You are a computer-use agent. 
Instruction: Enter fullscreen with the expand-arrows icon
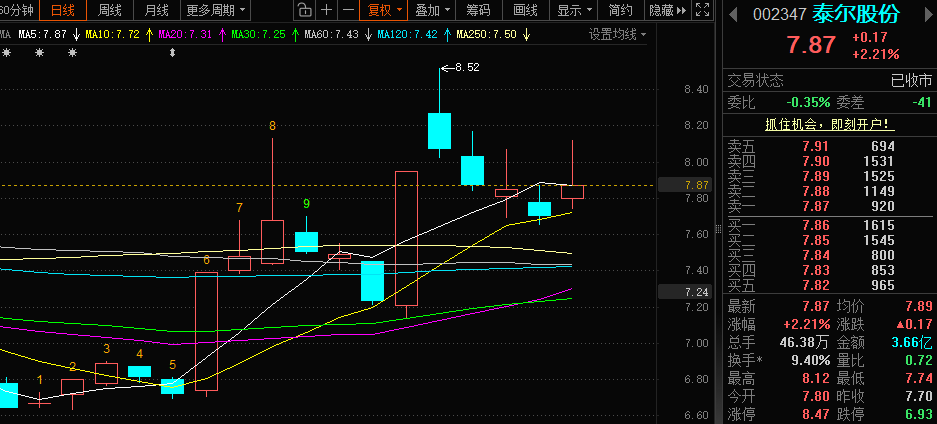coord(703,10)
